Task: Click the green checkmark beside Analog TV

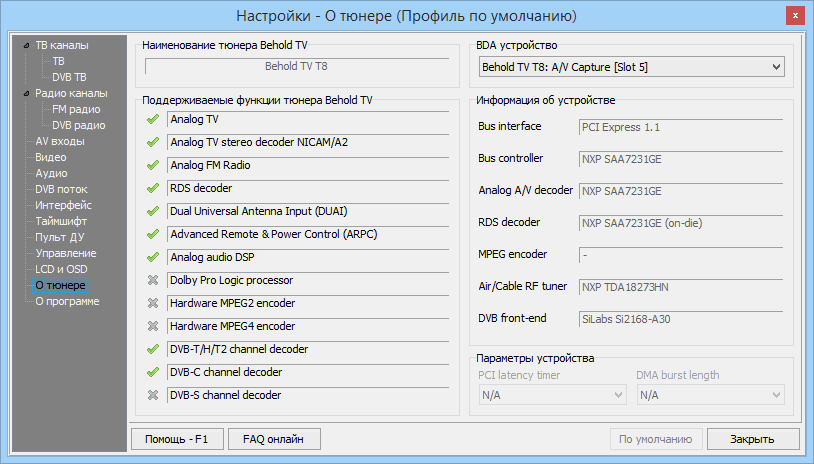Action: click(x=153, y=120)
